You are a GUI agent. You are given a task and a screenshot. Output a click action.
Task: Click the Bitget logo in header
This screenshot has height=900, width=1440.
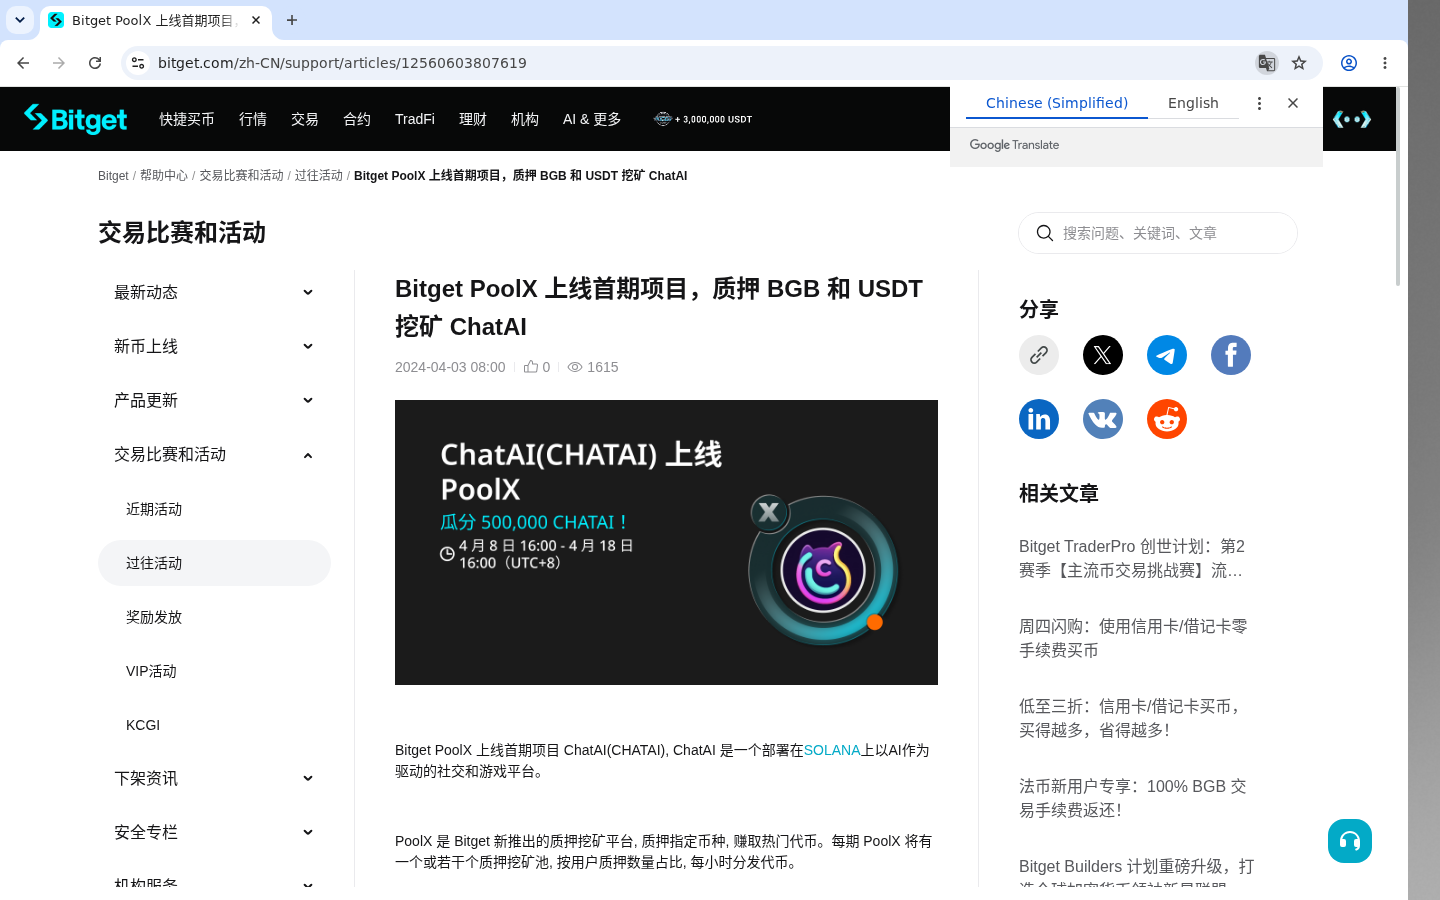pyautogui.click(x=76, y=119)
